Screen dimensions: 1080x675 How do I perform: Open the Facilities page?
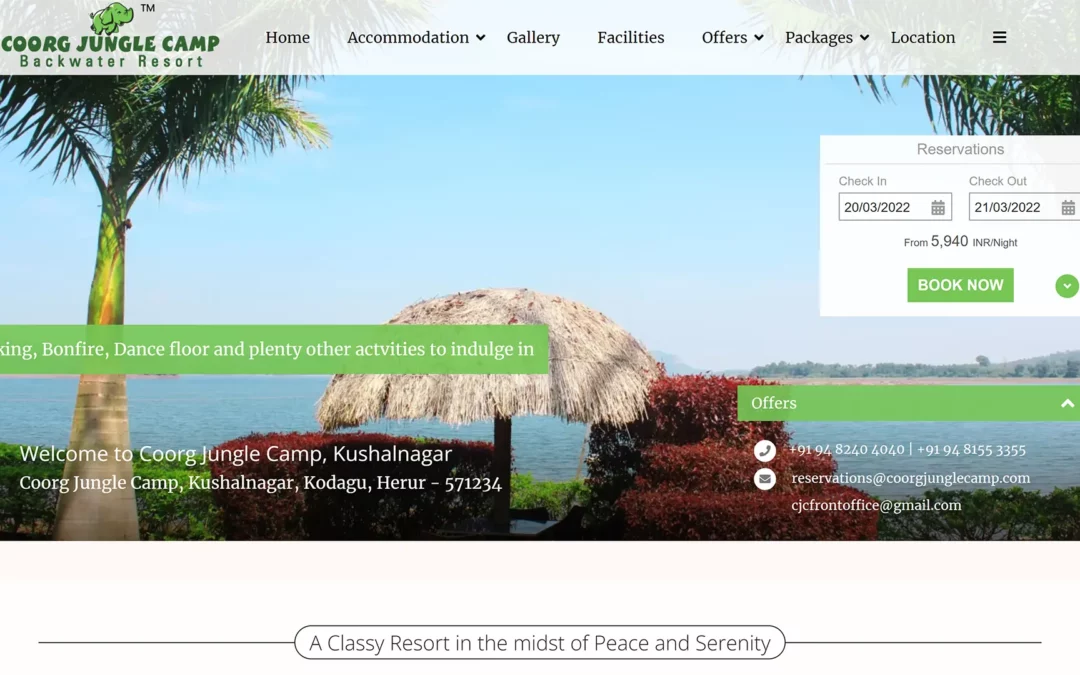(x=630, y=37)
